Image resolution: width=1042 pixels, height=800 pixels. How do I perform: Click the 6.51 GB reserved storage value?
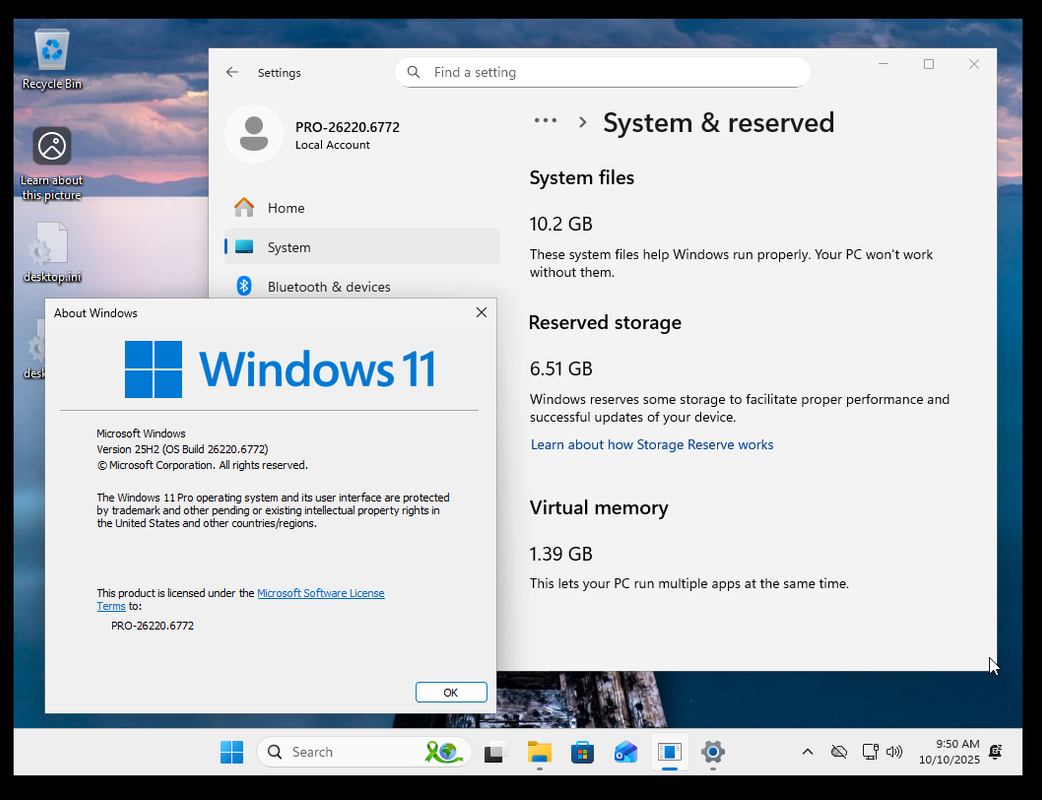(x=561, y=369)
